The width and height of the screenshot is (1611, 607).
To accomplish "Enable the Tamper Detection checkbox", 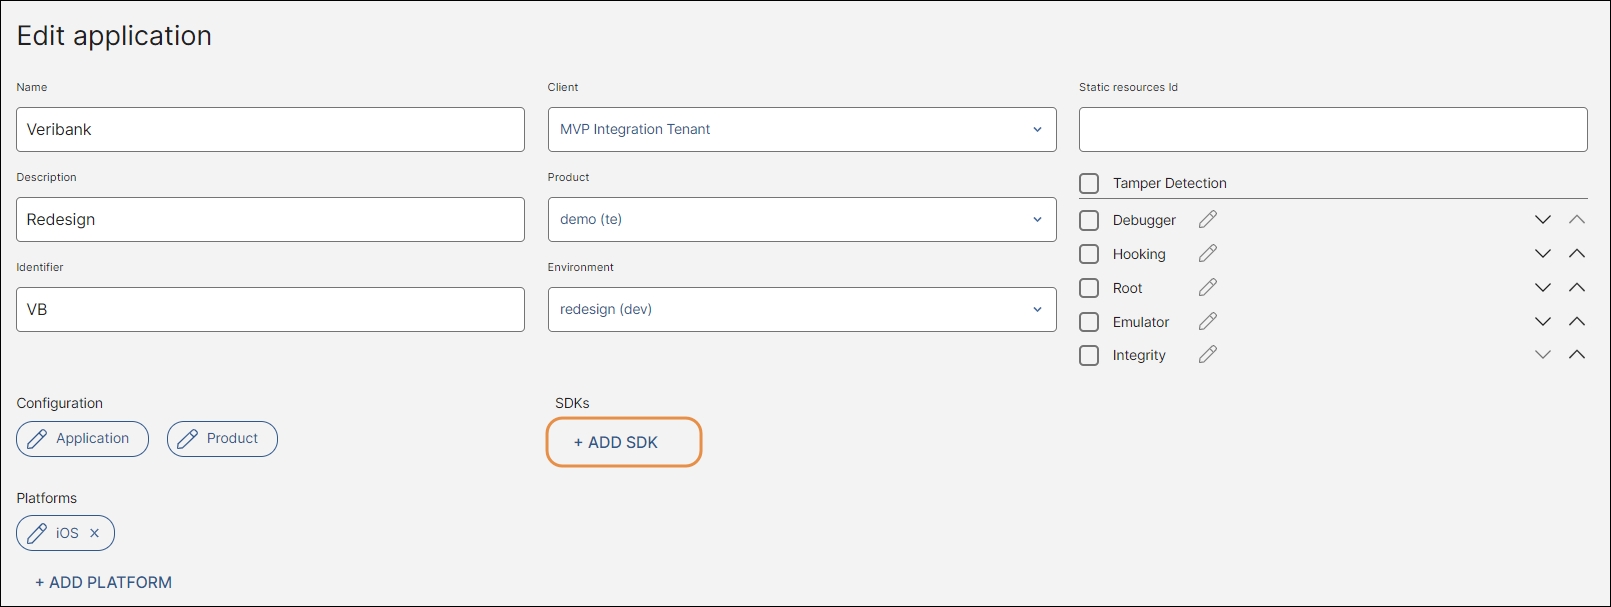I will point(1089,183).
